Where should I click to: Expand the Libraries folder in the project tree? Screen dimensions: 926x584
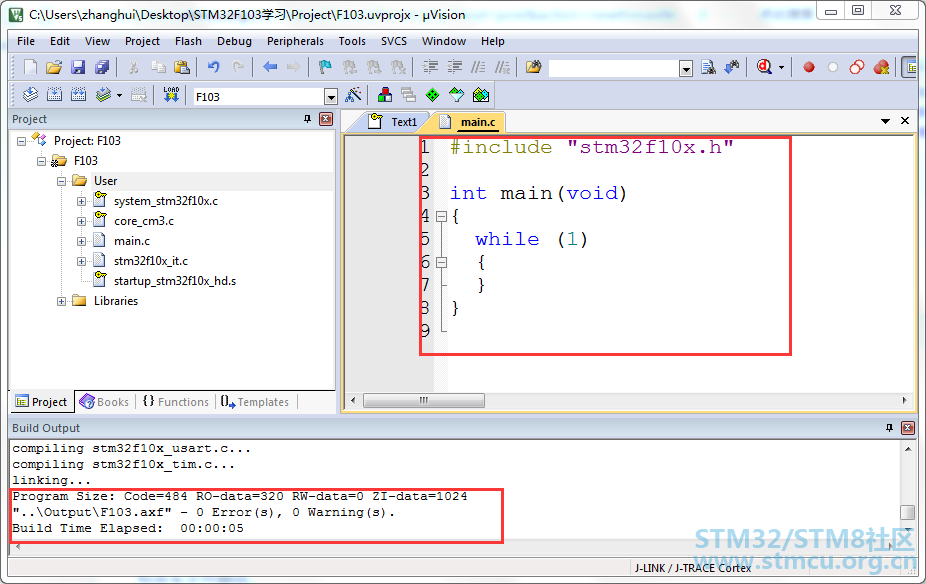click(x=62, y=301)
